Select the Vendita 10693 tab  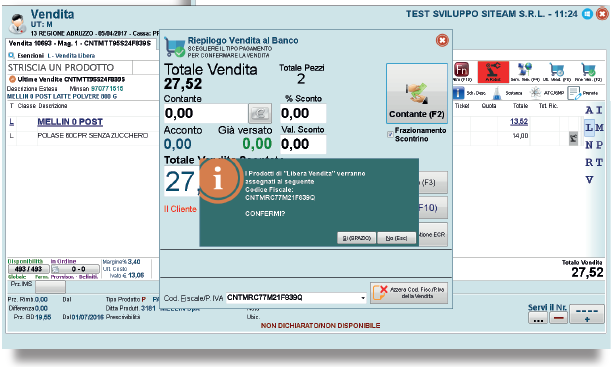click(x=80, y=43)
